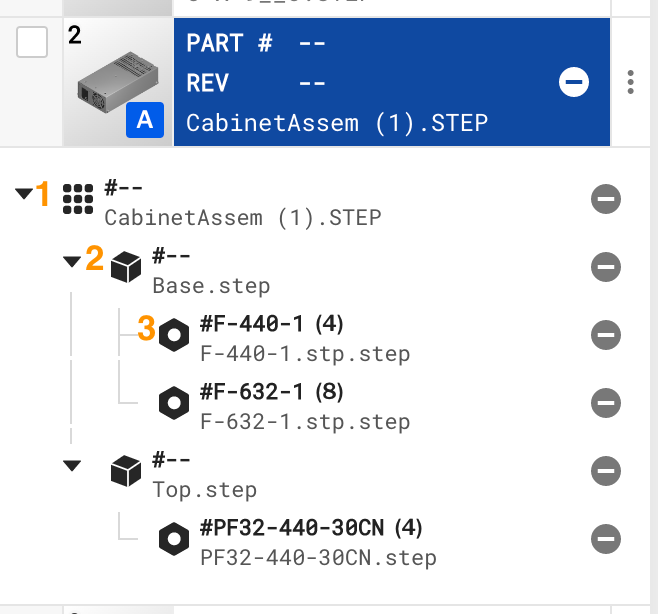
Task: Check the checkbox for row 2
Action: coord(33,42)
